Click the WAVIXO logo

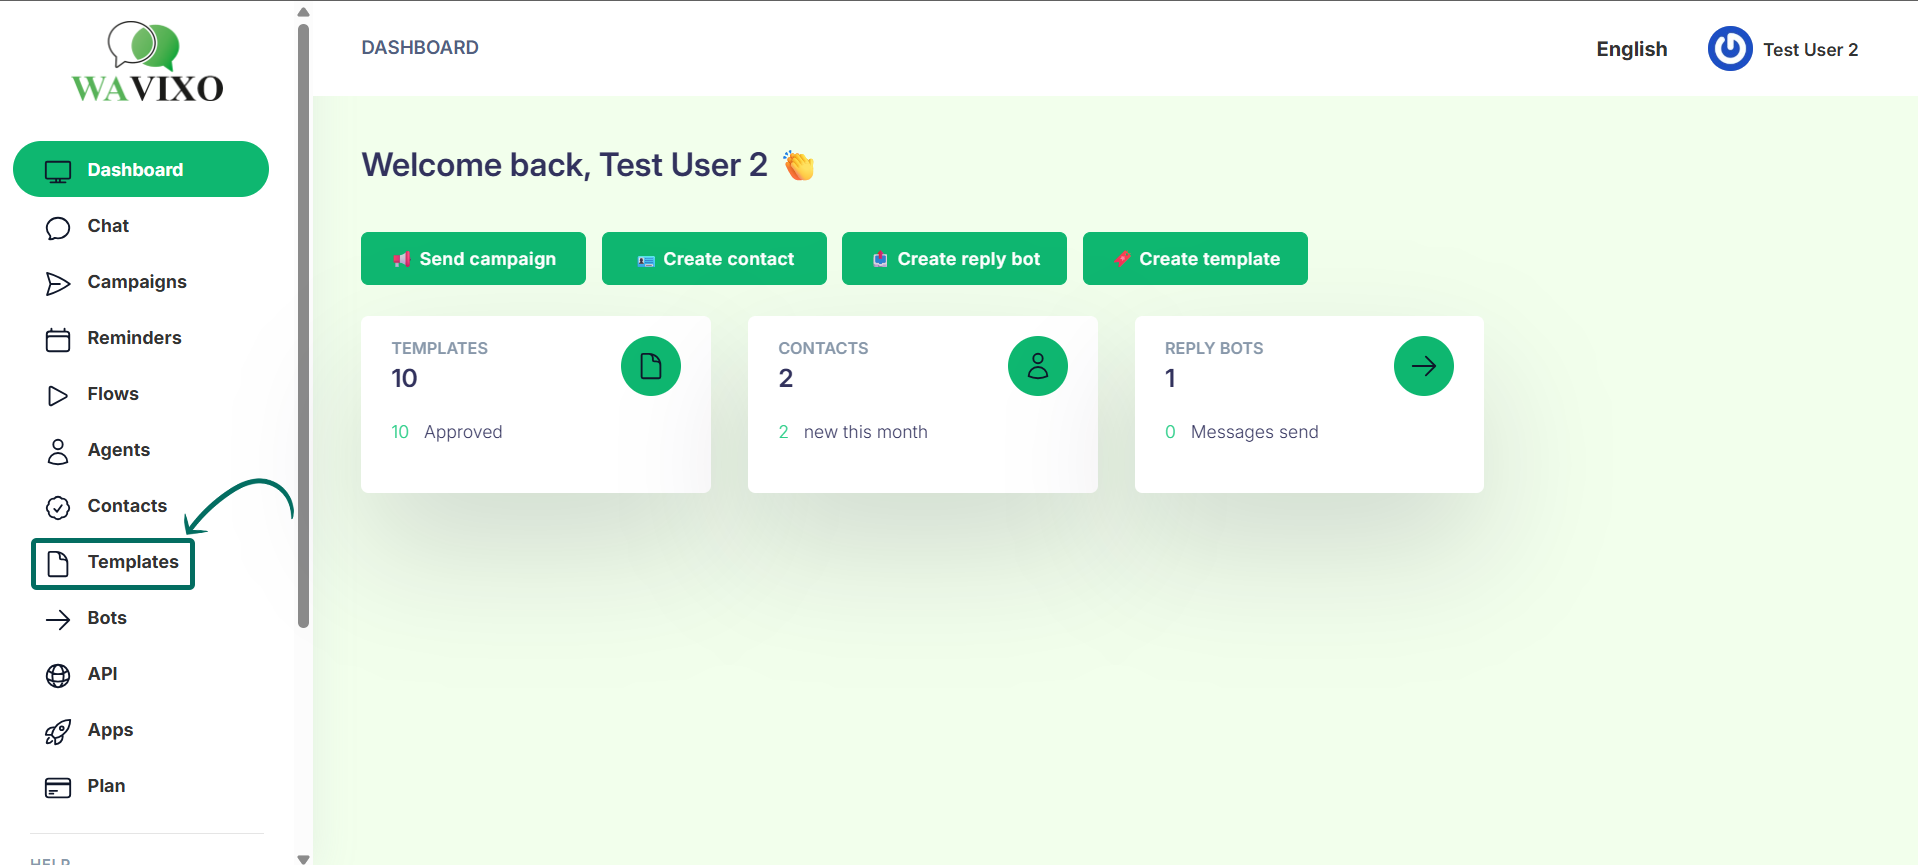(147, 63)
